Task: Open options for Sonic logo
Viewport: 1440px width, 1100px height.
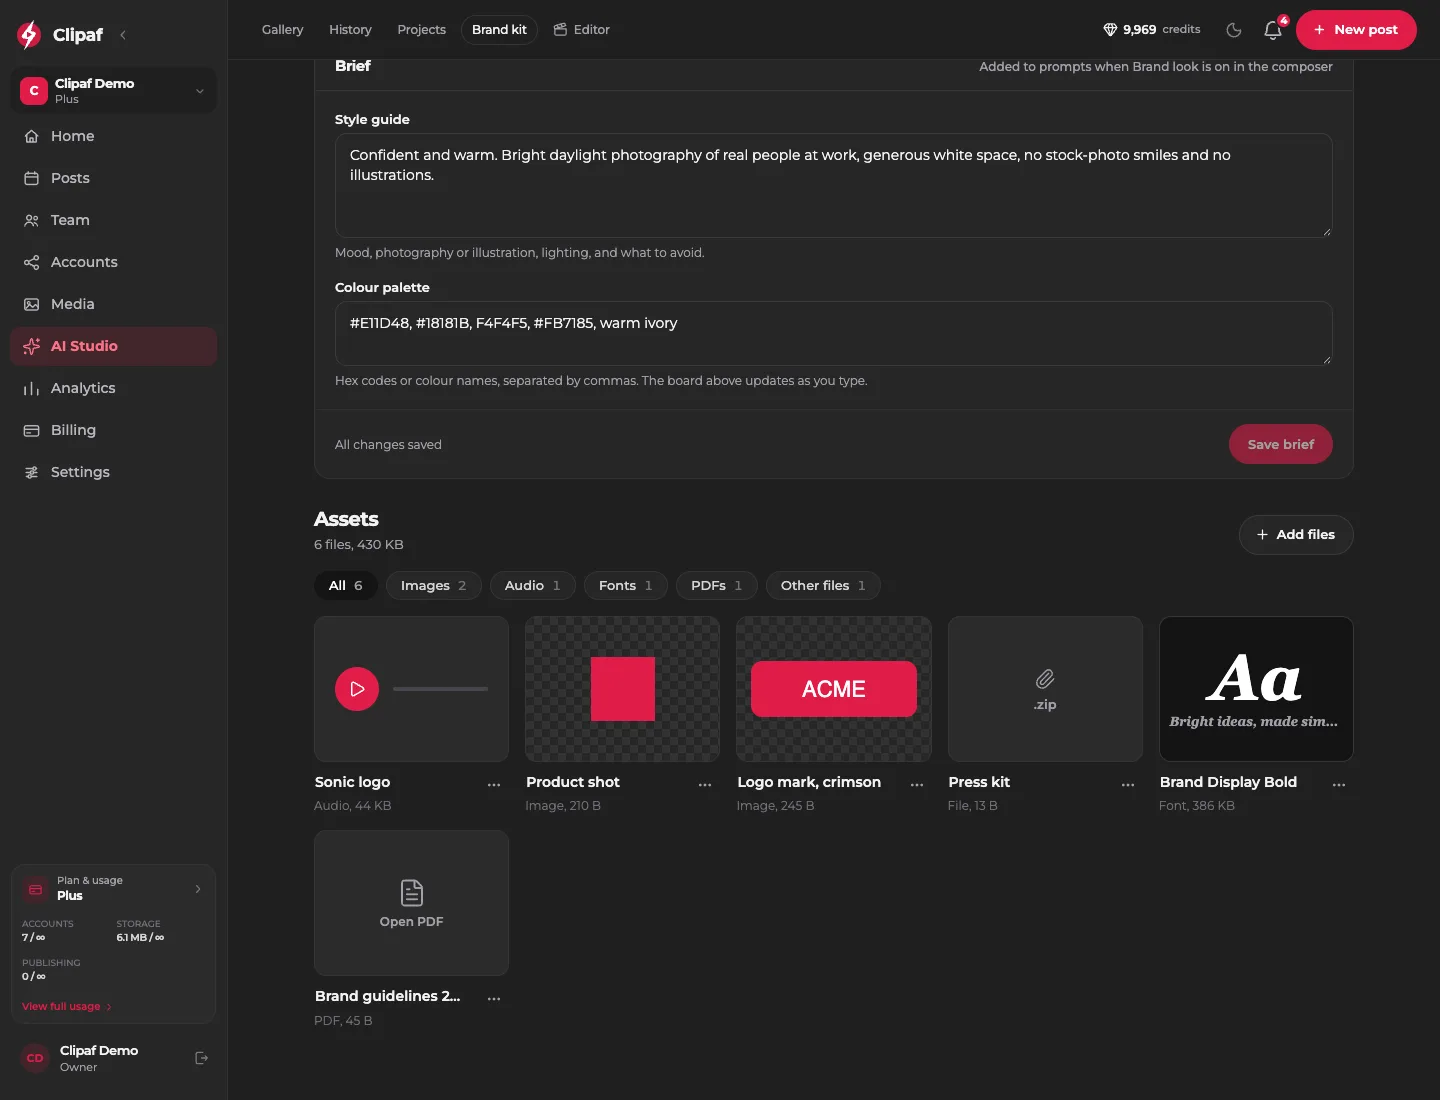Action: 494,785
